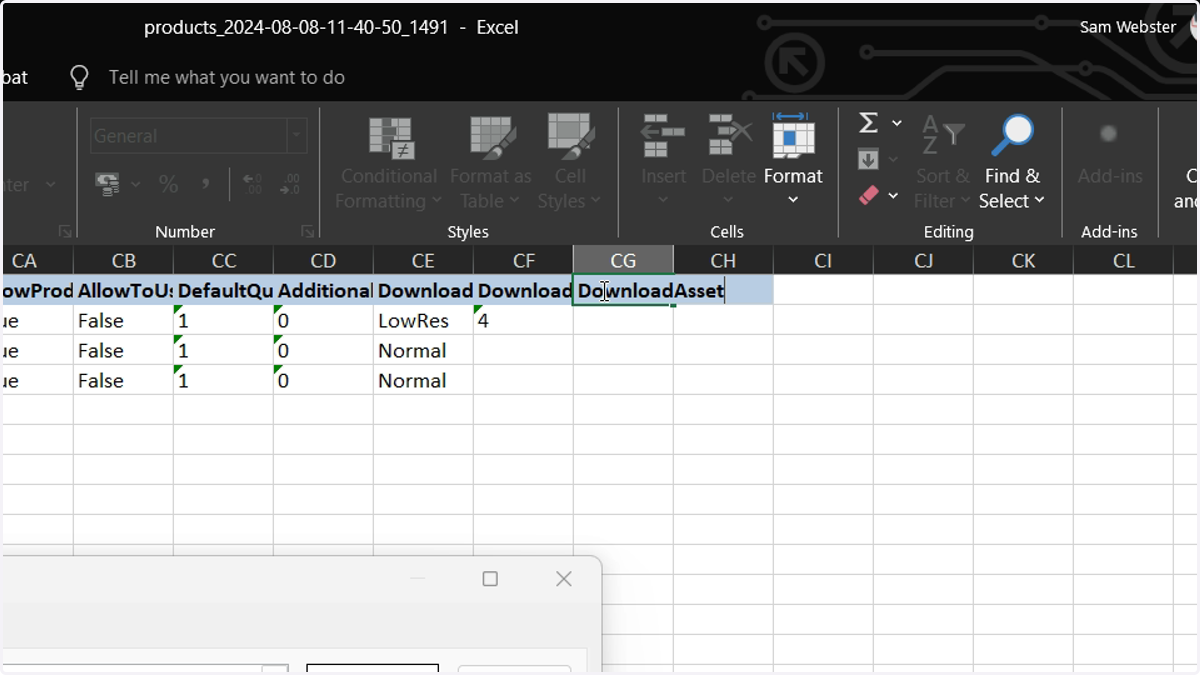
Task: Select column header CA
Action: tap(36, 261)
